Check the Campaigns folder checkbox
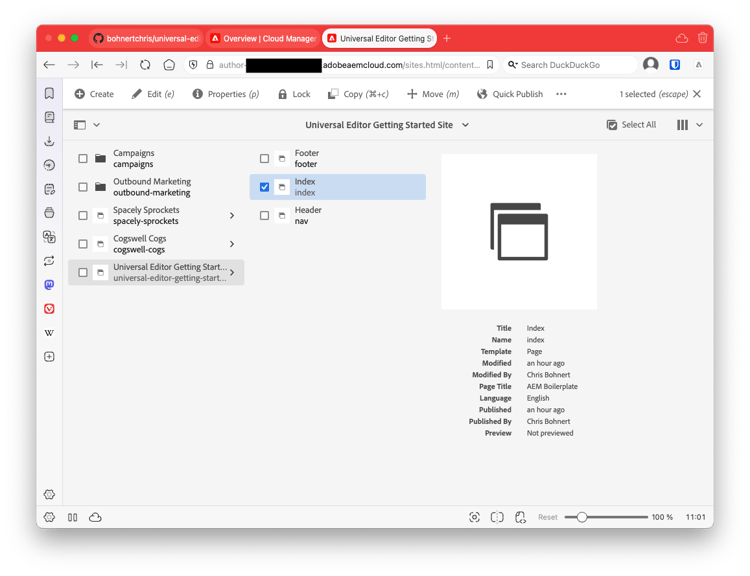The width and height of the screenshot is (750, 576). (x=83, y=158)
